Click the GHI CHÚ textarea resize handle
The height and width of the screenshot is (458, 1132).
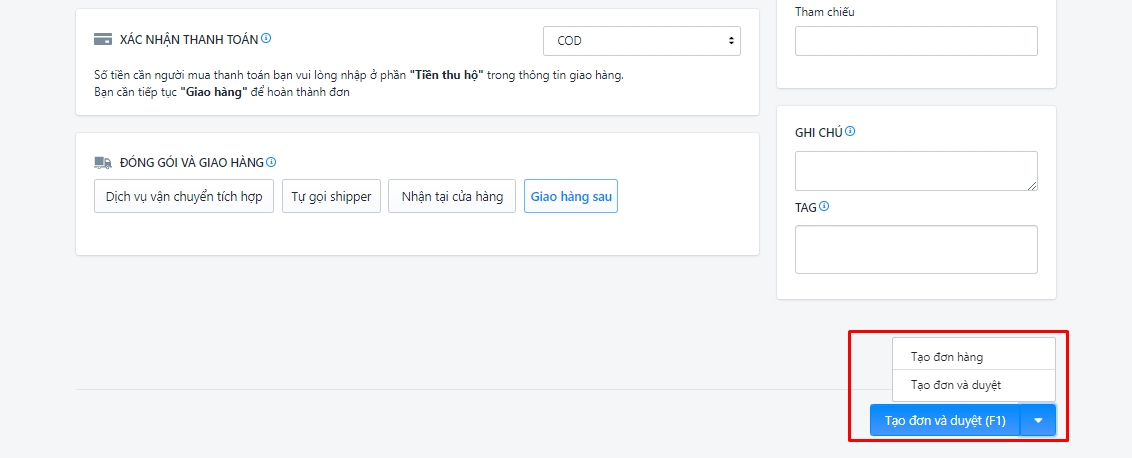[x=1032, y=185]
